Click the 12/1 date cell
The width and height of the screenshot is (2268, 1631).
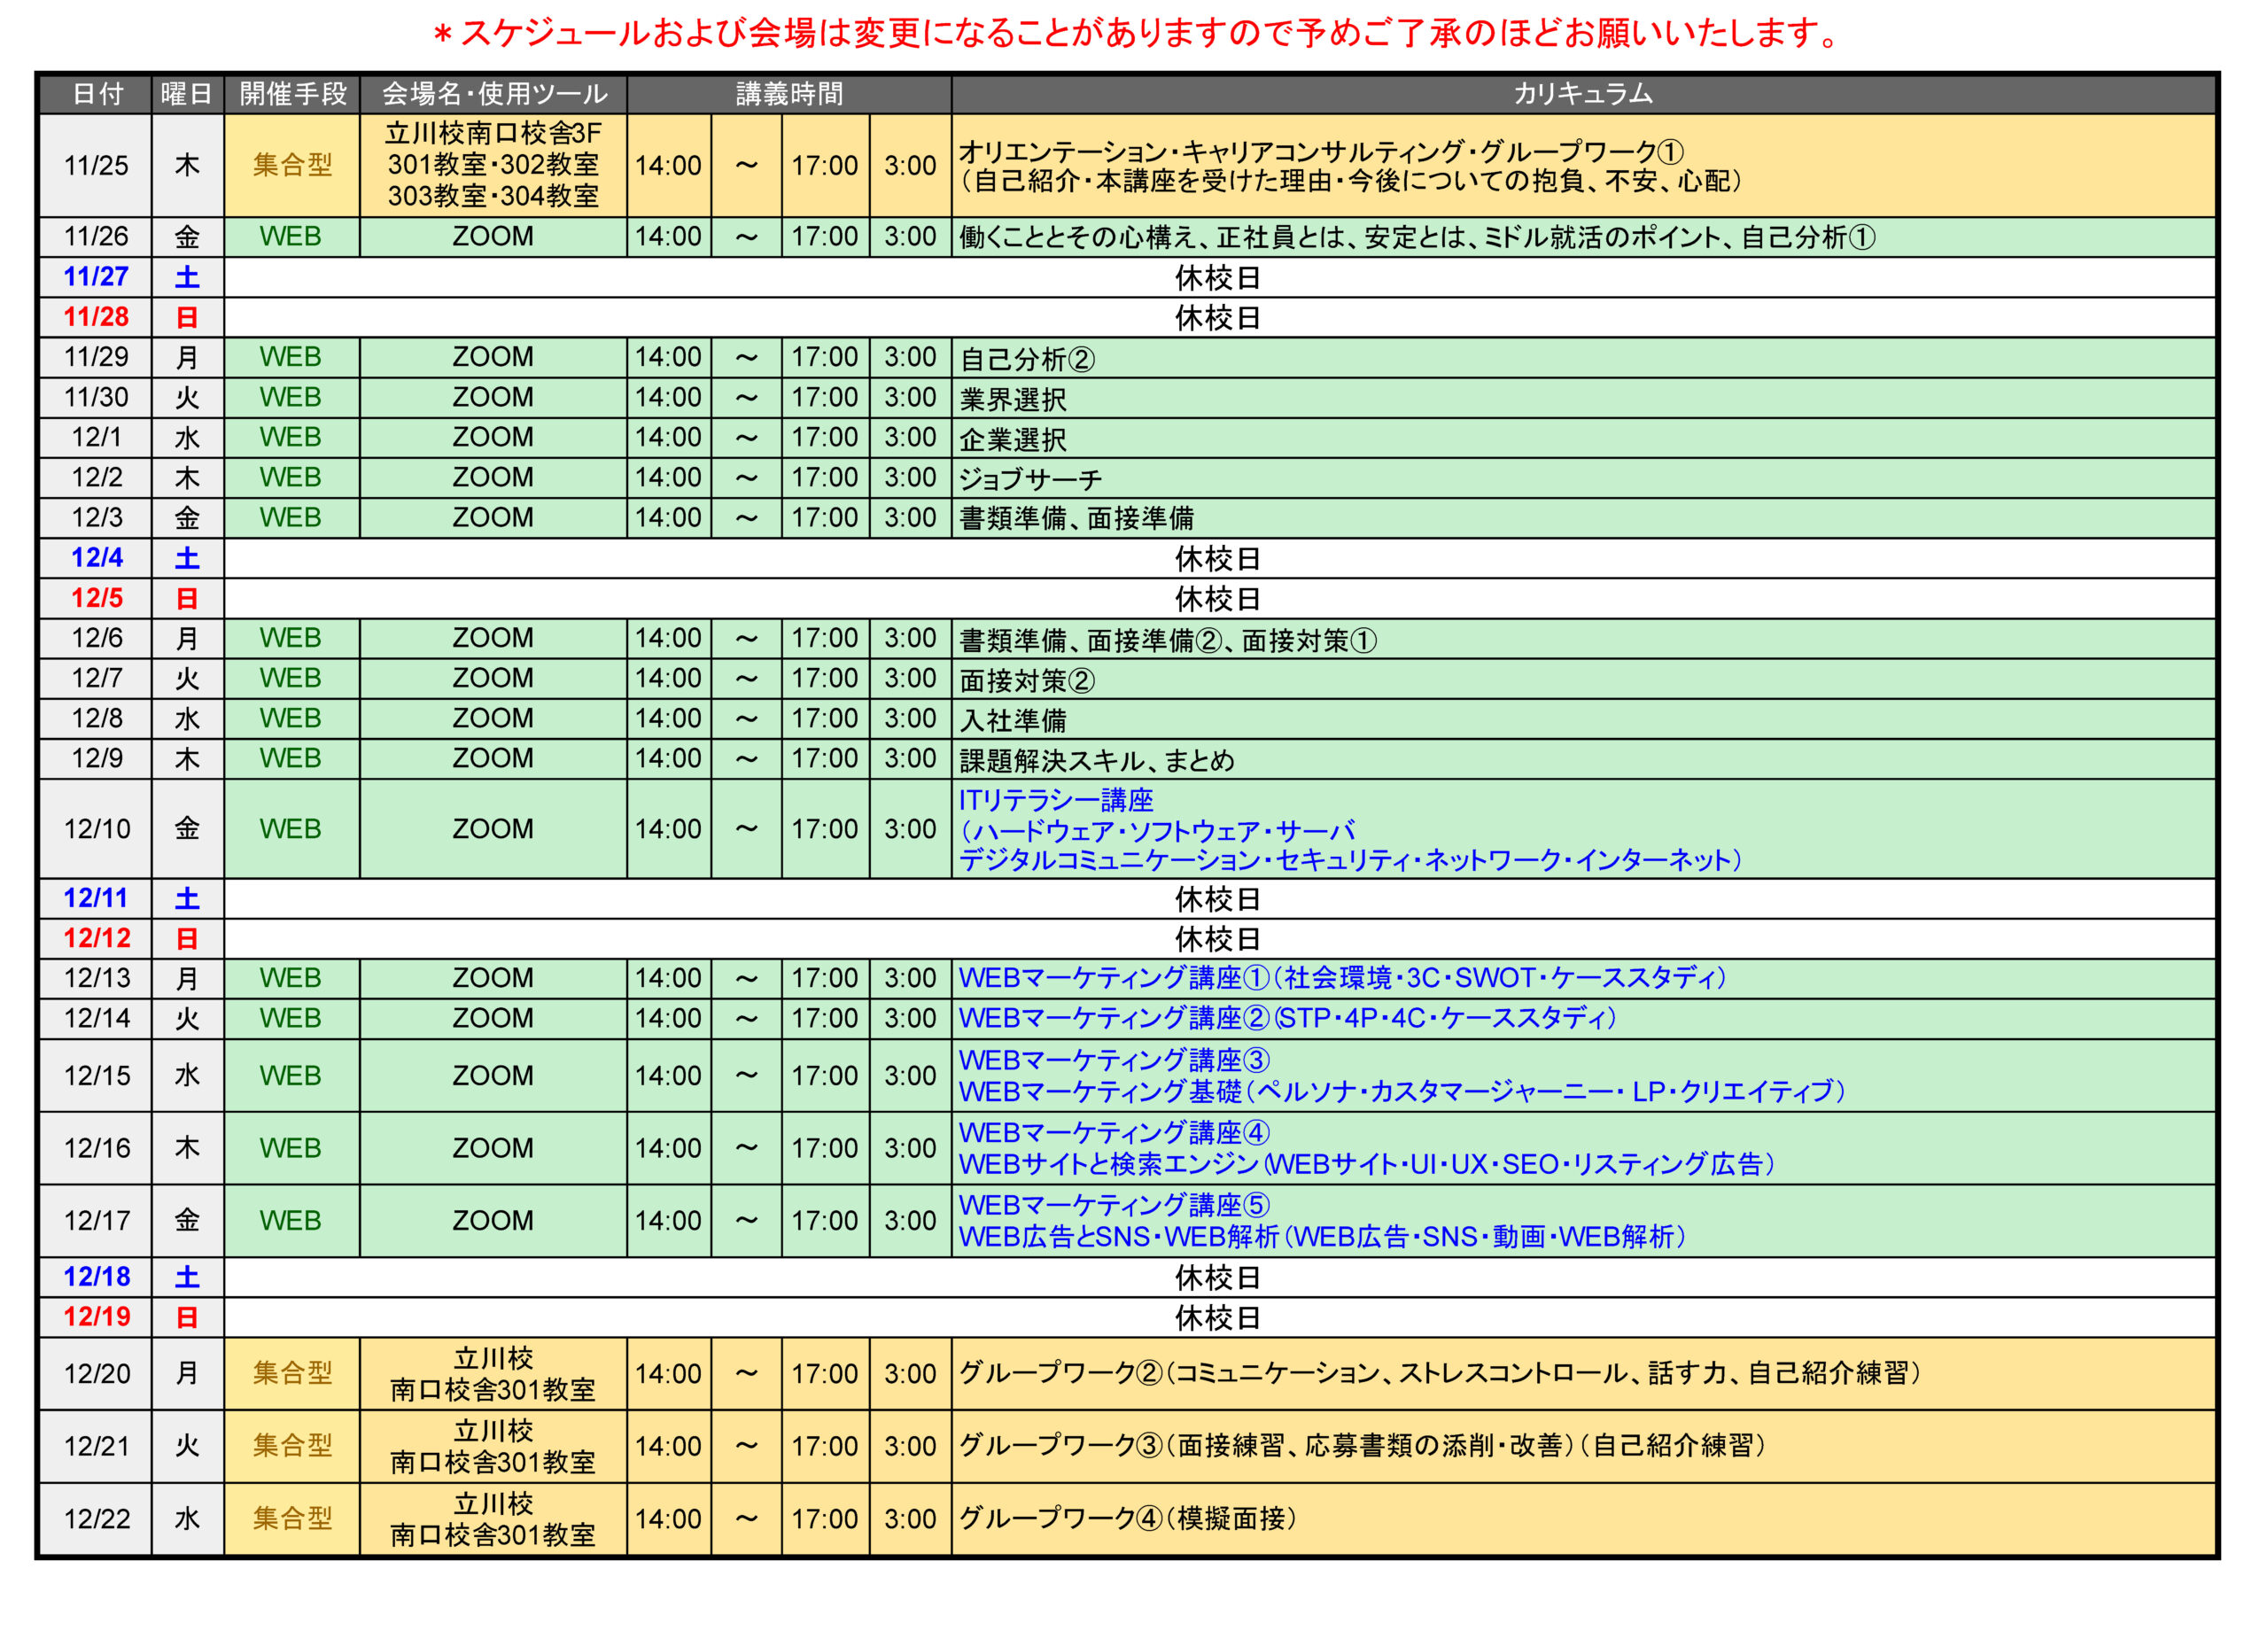pyautogui.click(x=96, y=438)
